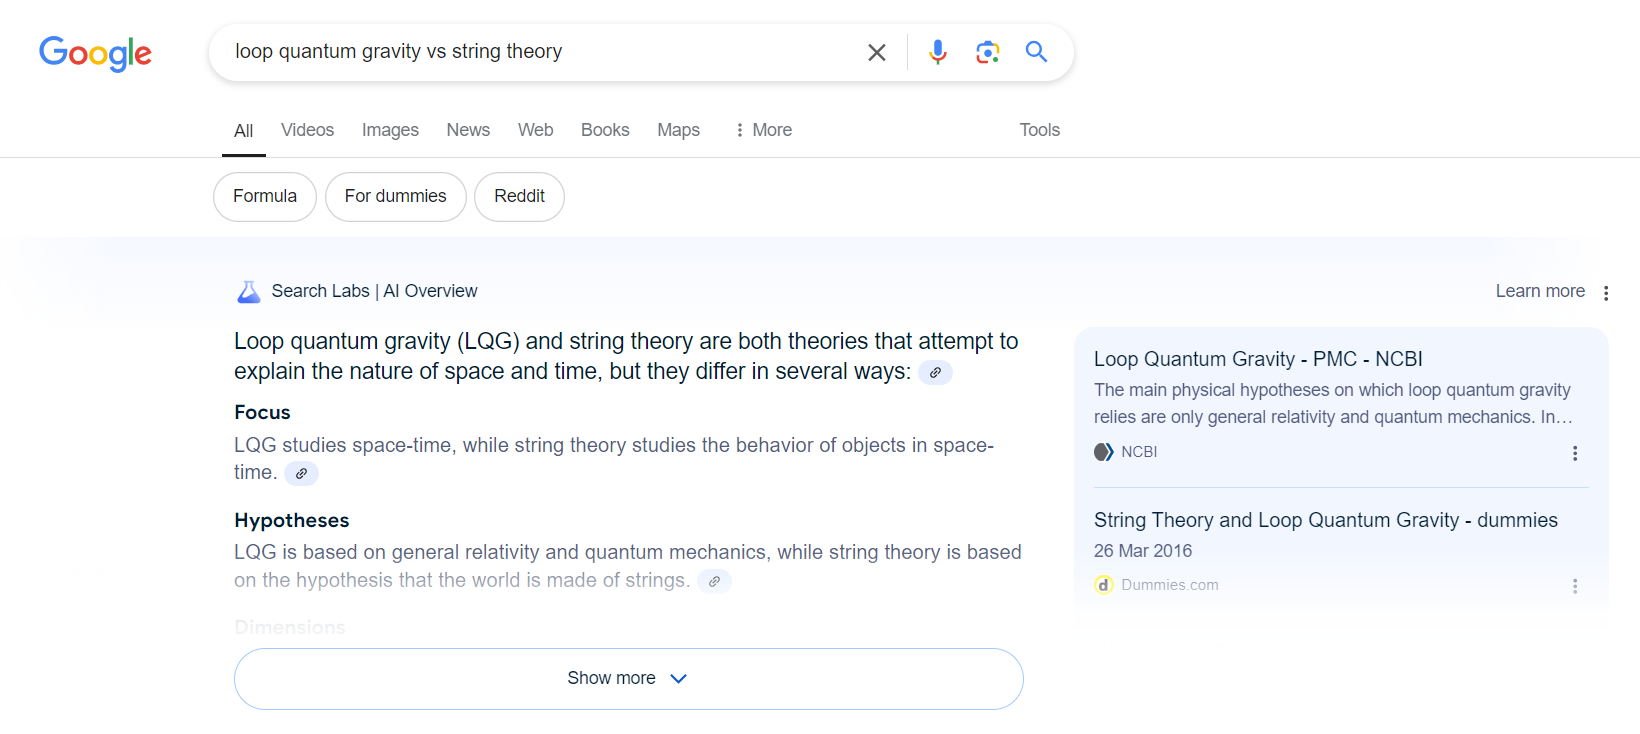Switch to the Maps tab
This screenshot has width=1640, height=734.
coord(678,130)
